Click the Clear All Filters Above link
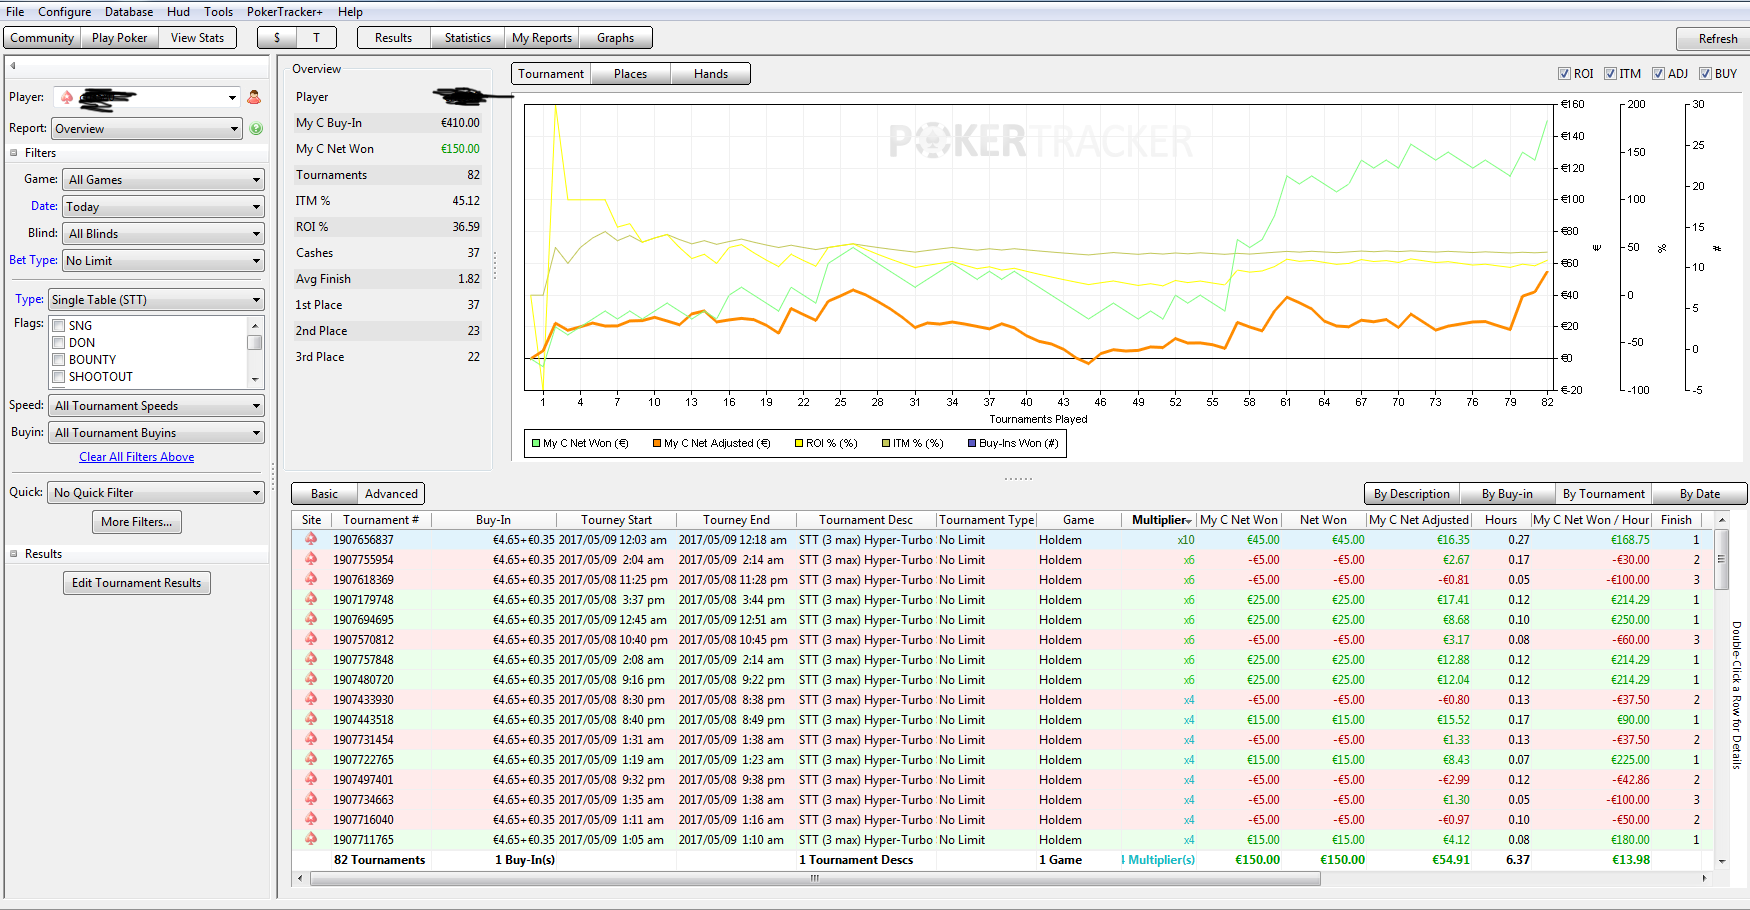Viewport: 1750px width, 910px height. click(137, 457)
